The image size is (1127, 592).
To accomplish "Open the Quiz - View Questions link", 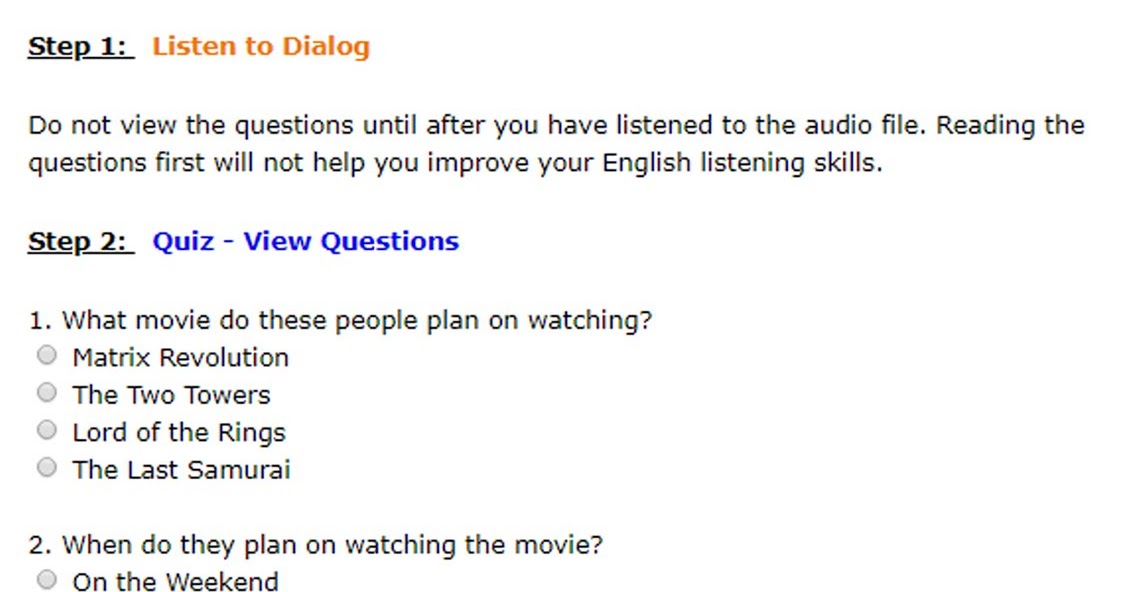I will [304, 241].
